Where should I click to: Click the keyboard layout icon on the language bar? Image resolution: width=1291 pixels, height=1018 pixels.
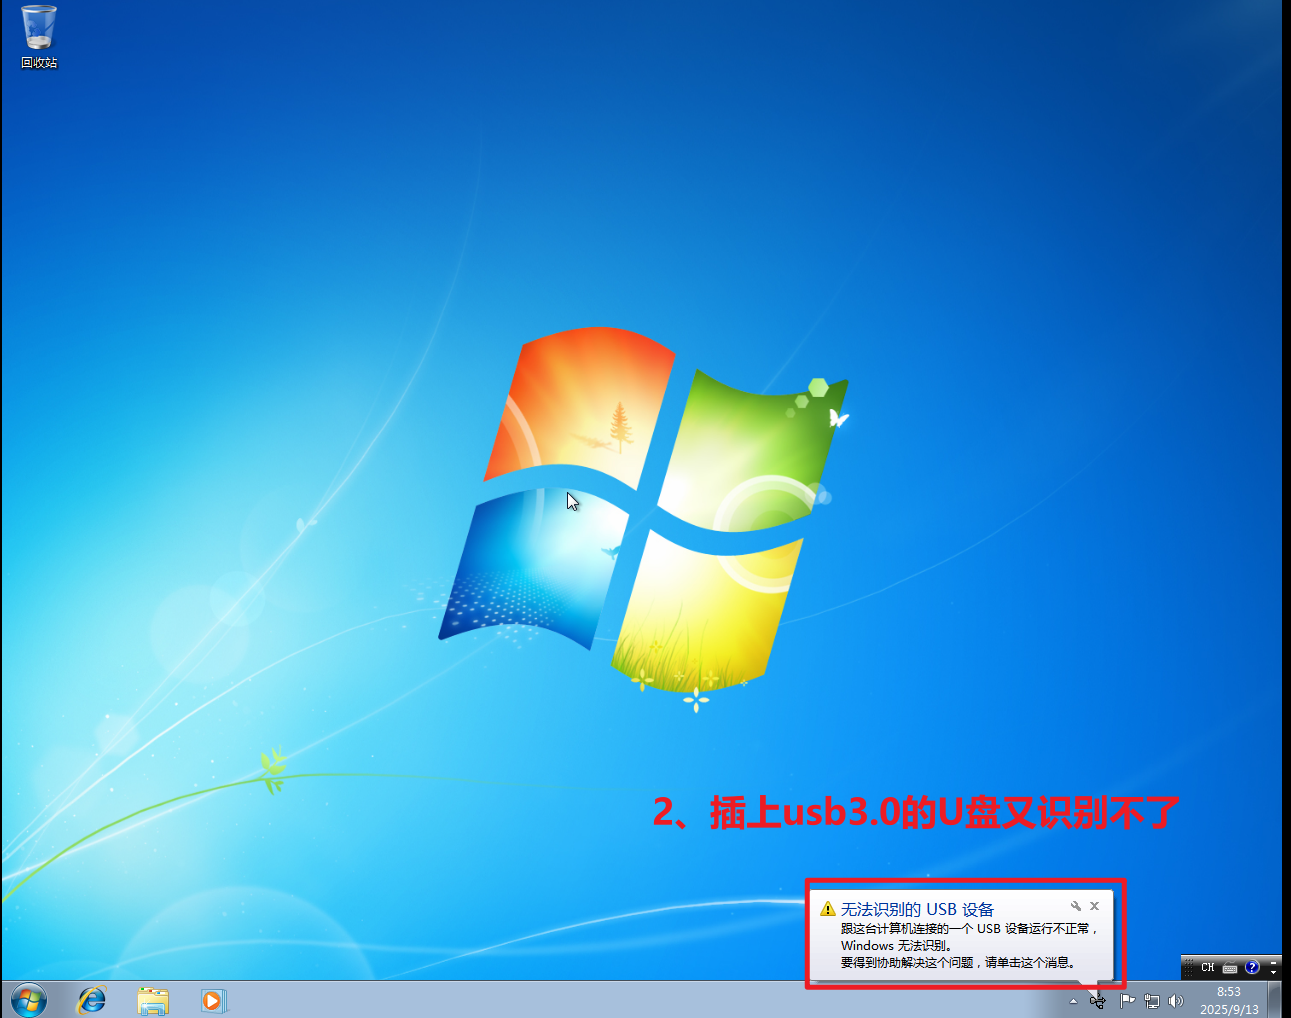pyautogui.click(x=1229, y=967)
